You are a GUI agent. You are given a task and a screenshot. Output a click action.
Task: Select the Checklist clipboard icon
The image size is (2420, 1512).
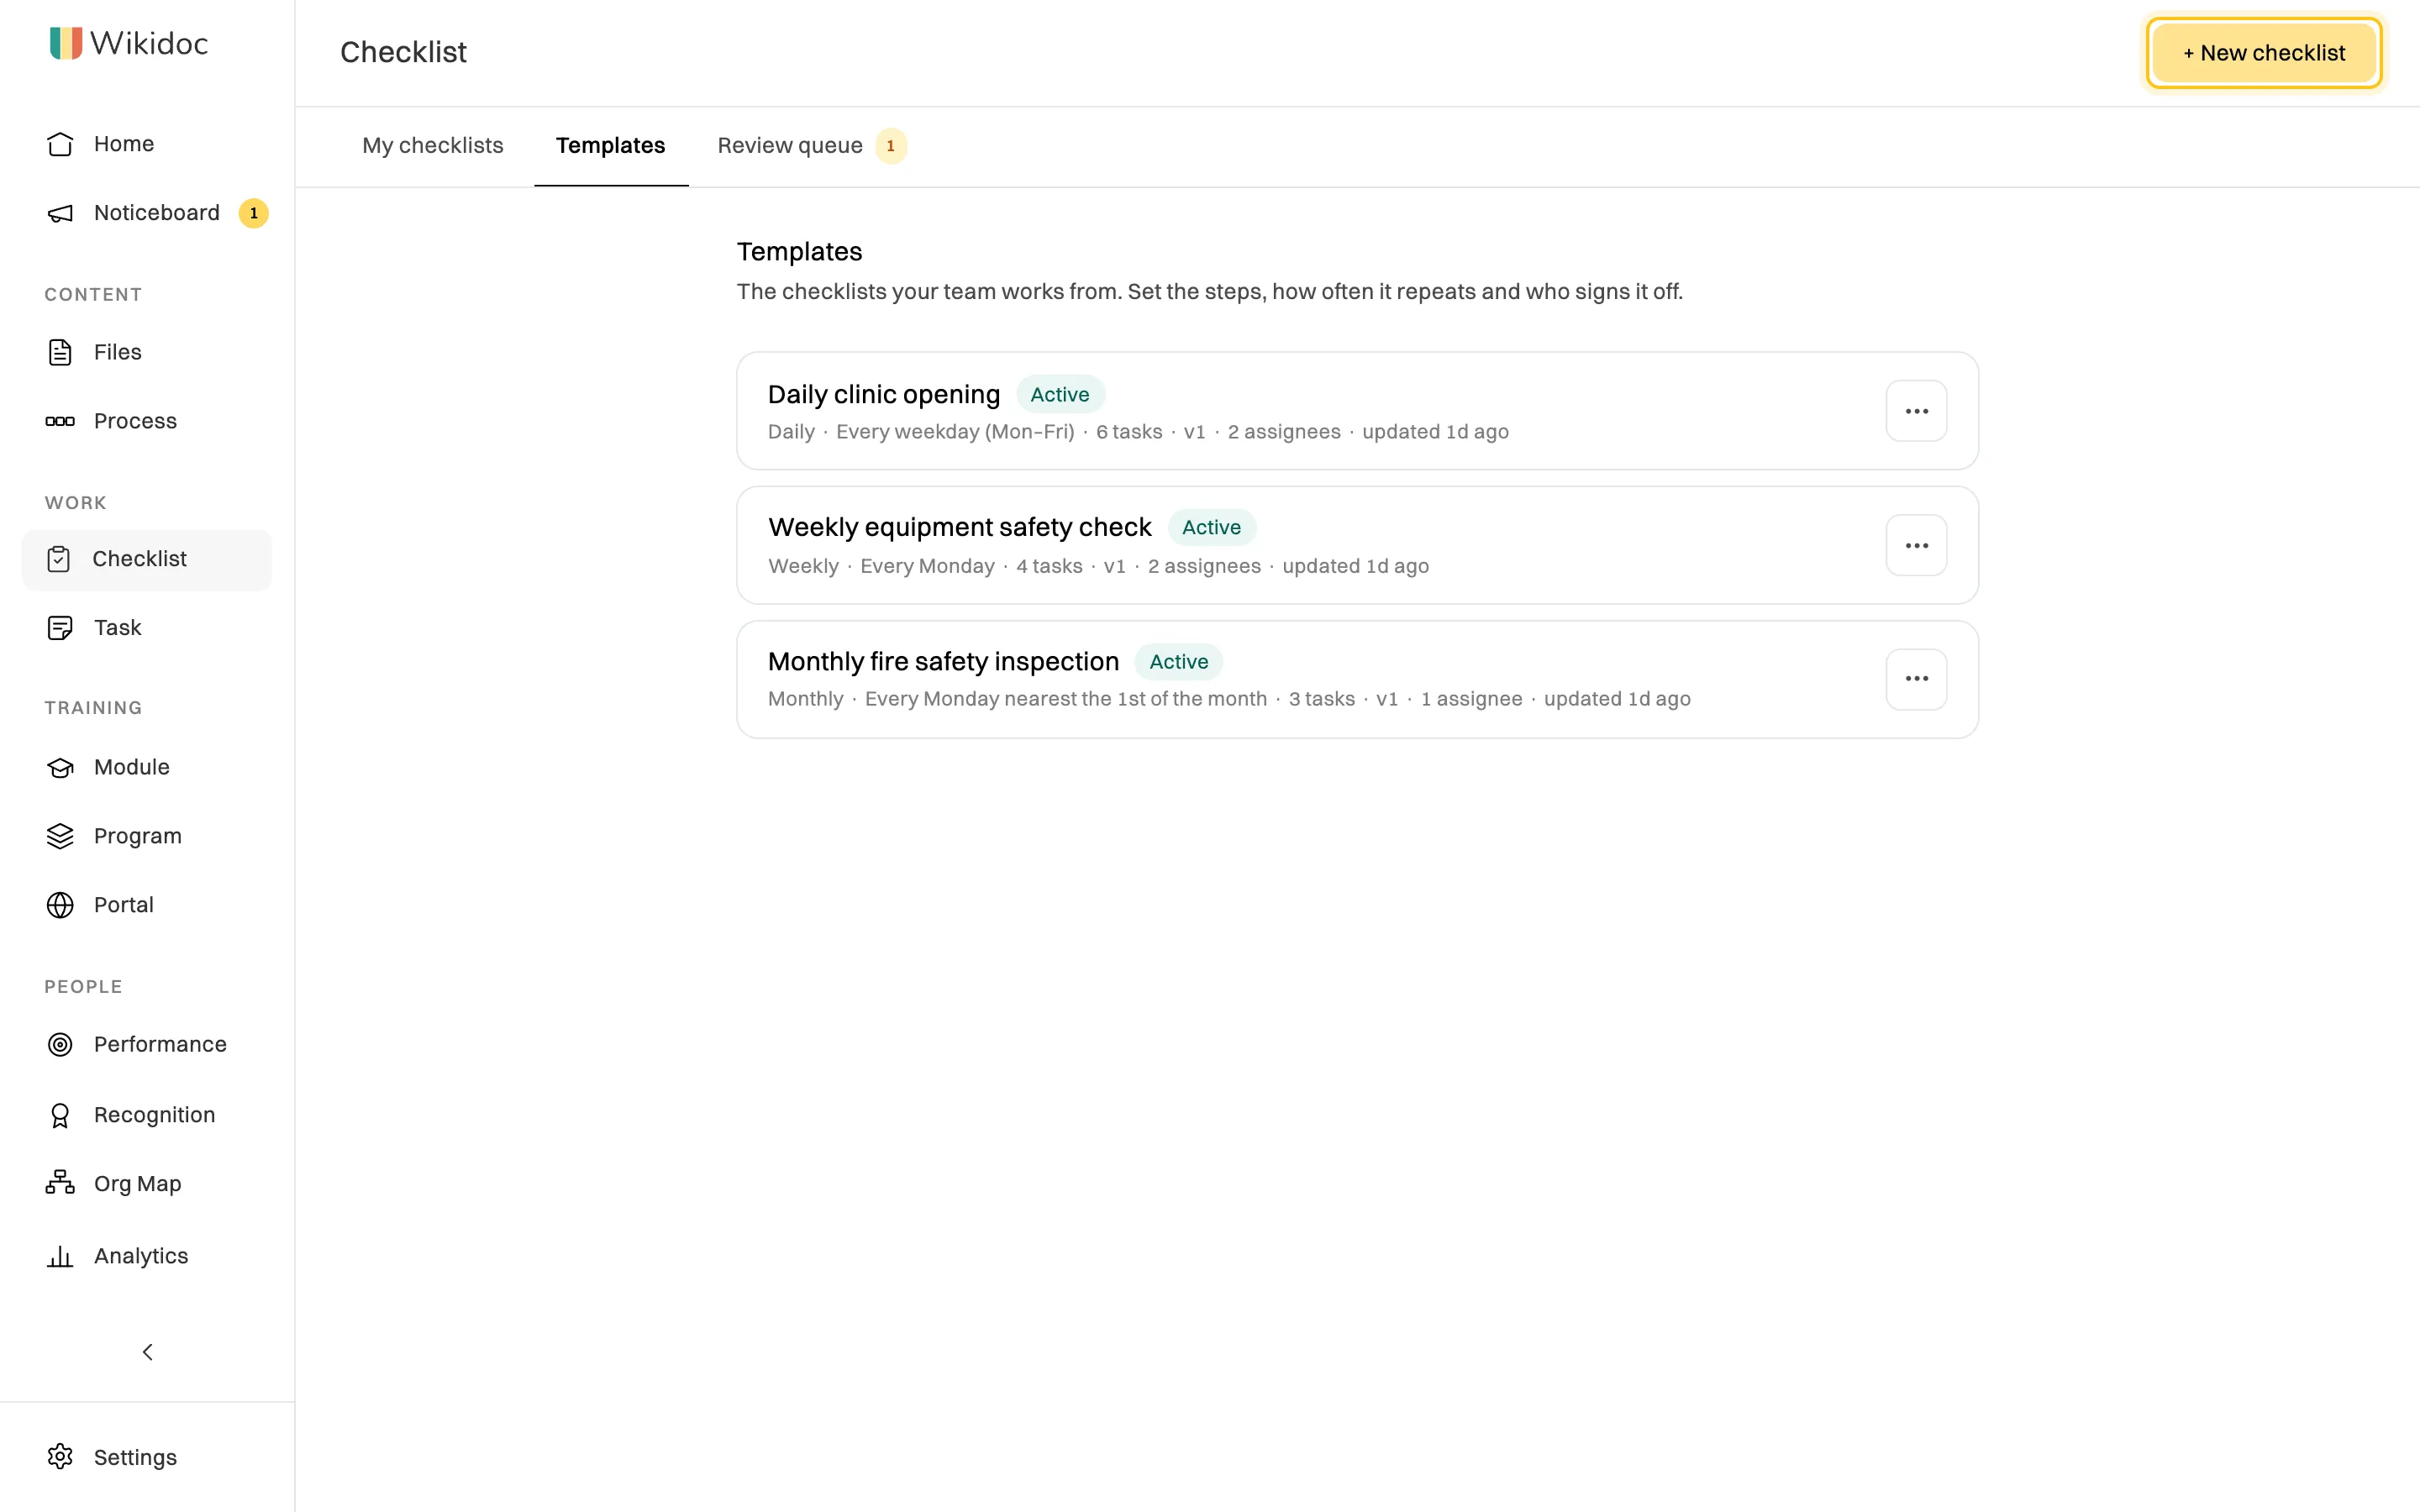[x=59, y=559]
